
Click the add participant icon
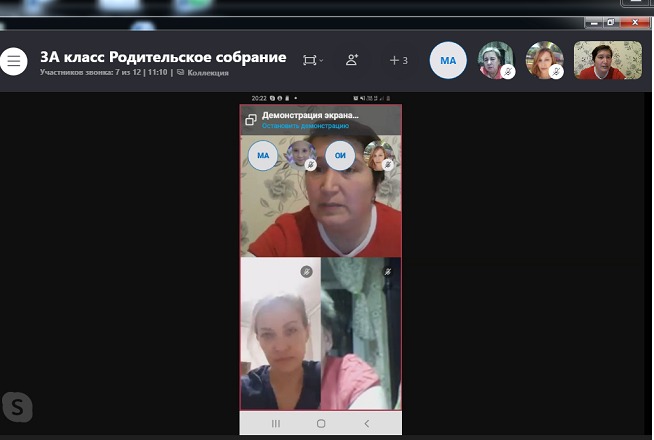coord(352,60)
